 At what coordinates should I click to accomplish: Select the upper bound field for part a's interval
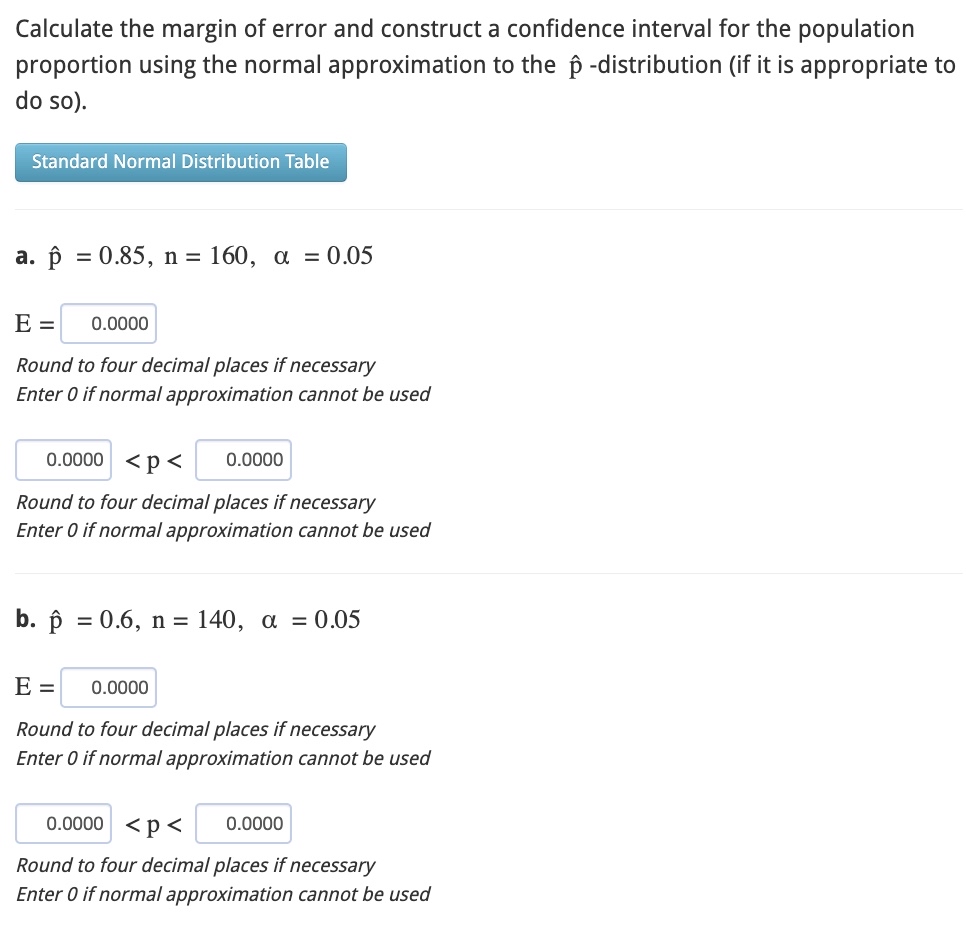tap(243, 459)
